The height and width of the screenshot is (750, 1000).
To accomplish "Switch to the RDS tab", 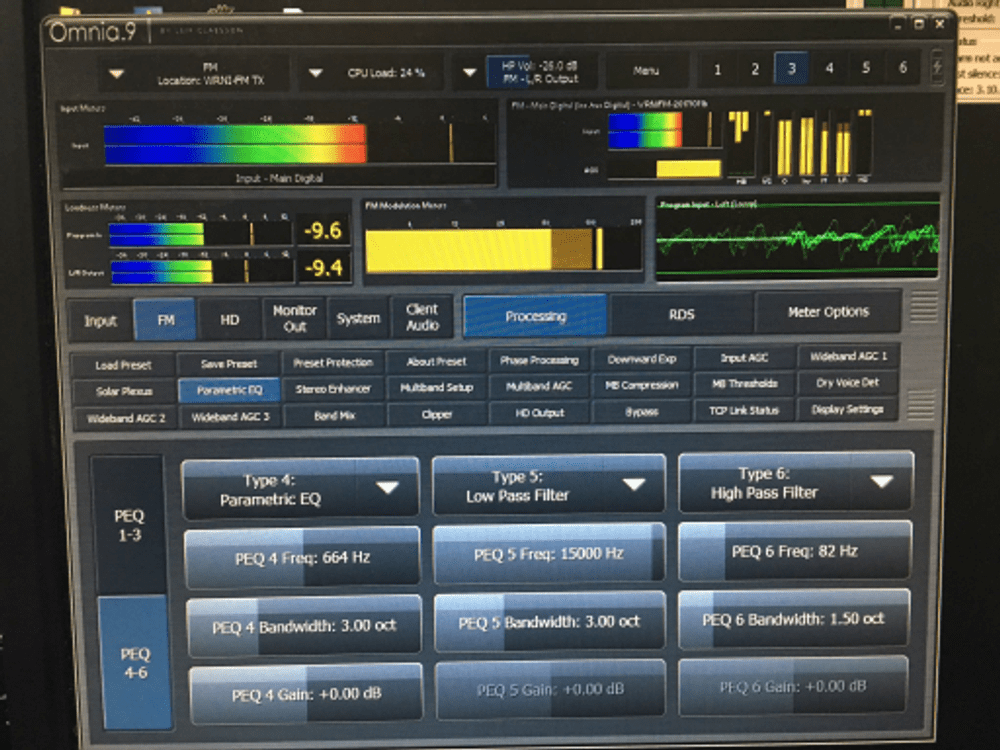I will point(680,315).
